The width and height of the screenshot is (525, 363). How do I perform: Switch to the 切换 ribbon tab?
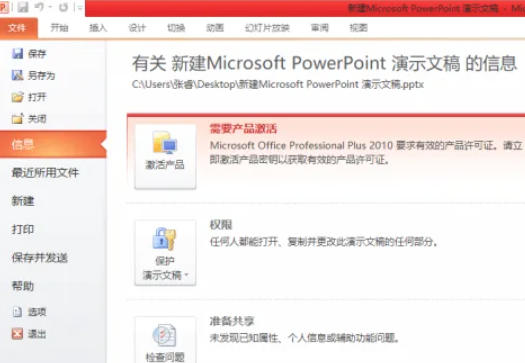(176, 28)
